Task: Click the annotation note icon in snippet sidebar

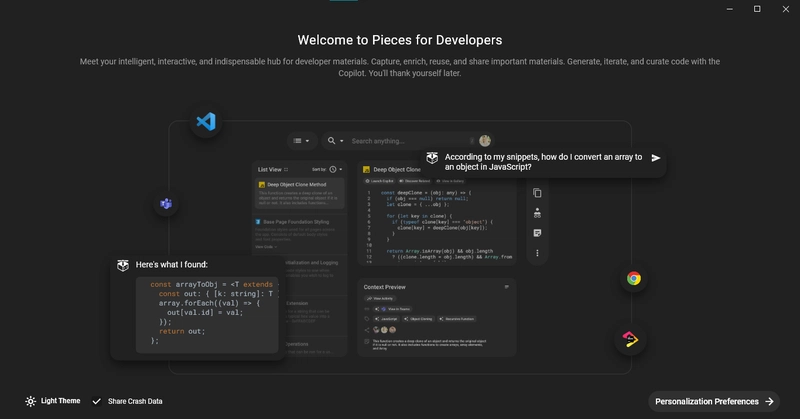Action: (x=537, y=233)
